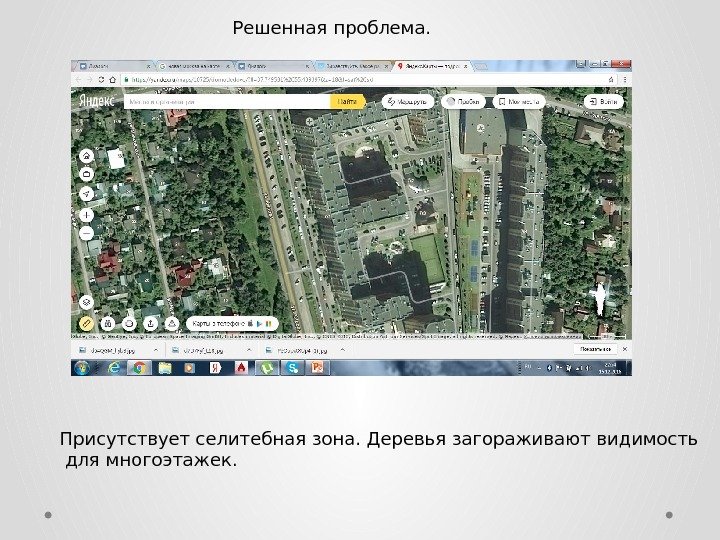Click the taskbar clock and date
This screenshot has height=540, width=720.
[610, 368]
